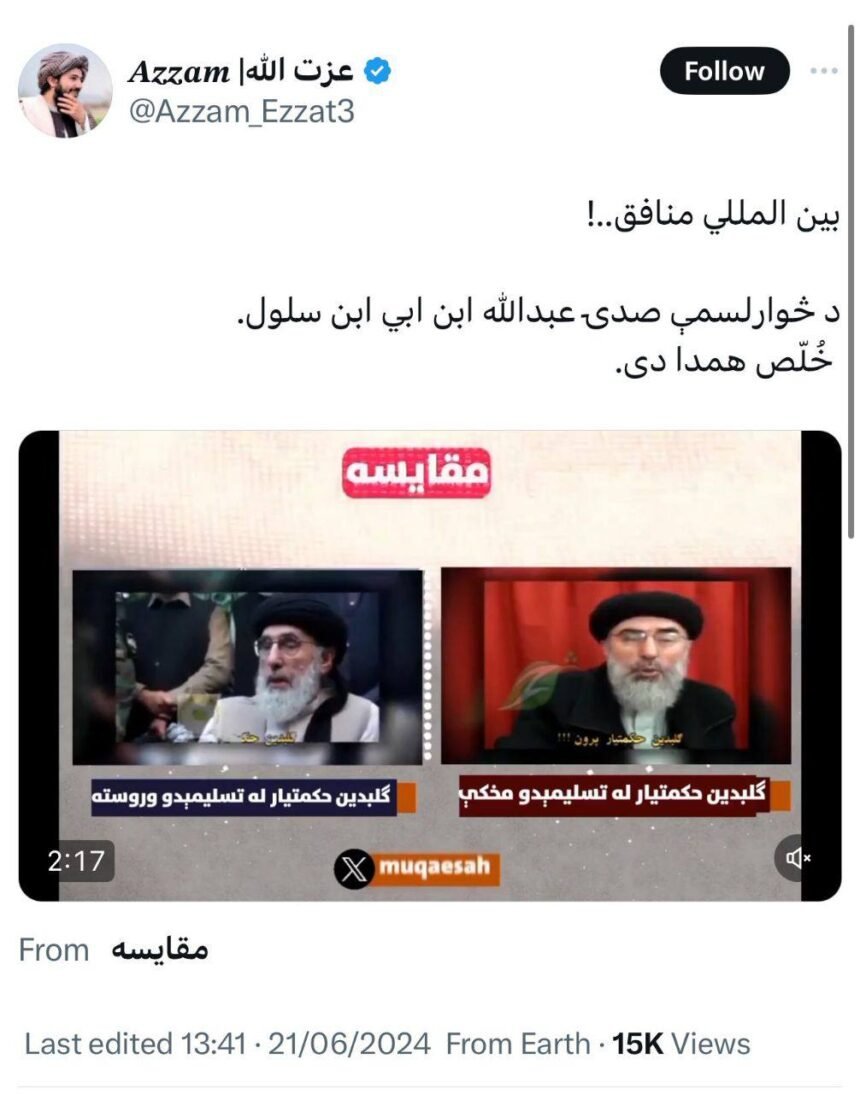Open the three-dot more options menu
This screenshot has width=860, height=1094.
(x=824, y=70)
